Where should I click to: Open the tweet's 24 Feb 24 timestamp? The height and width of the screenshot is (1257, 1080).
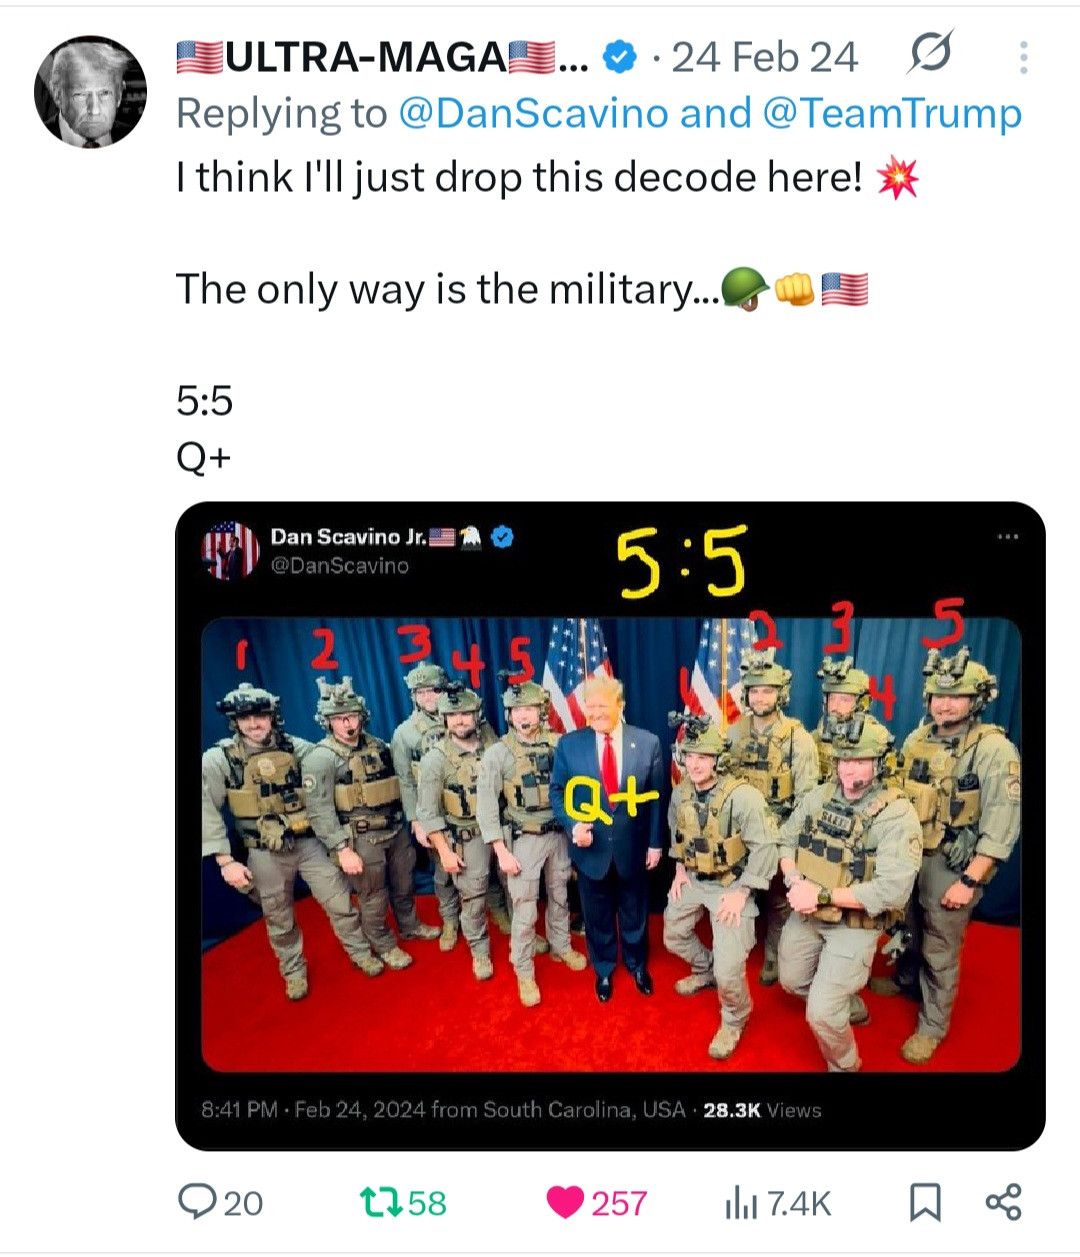(x=765, y=58)
